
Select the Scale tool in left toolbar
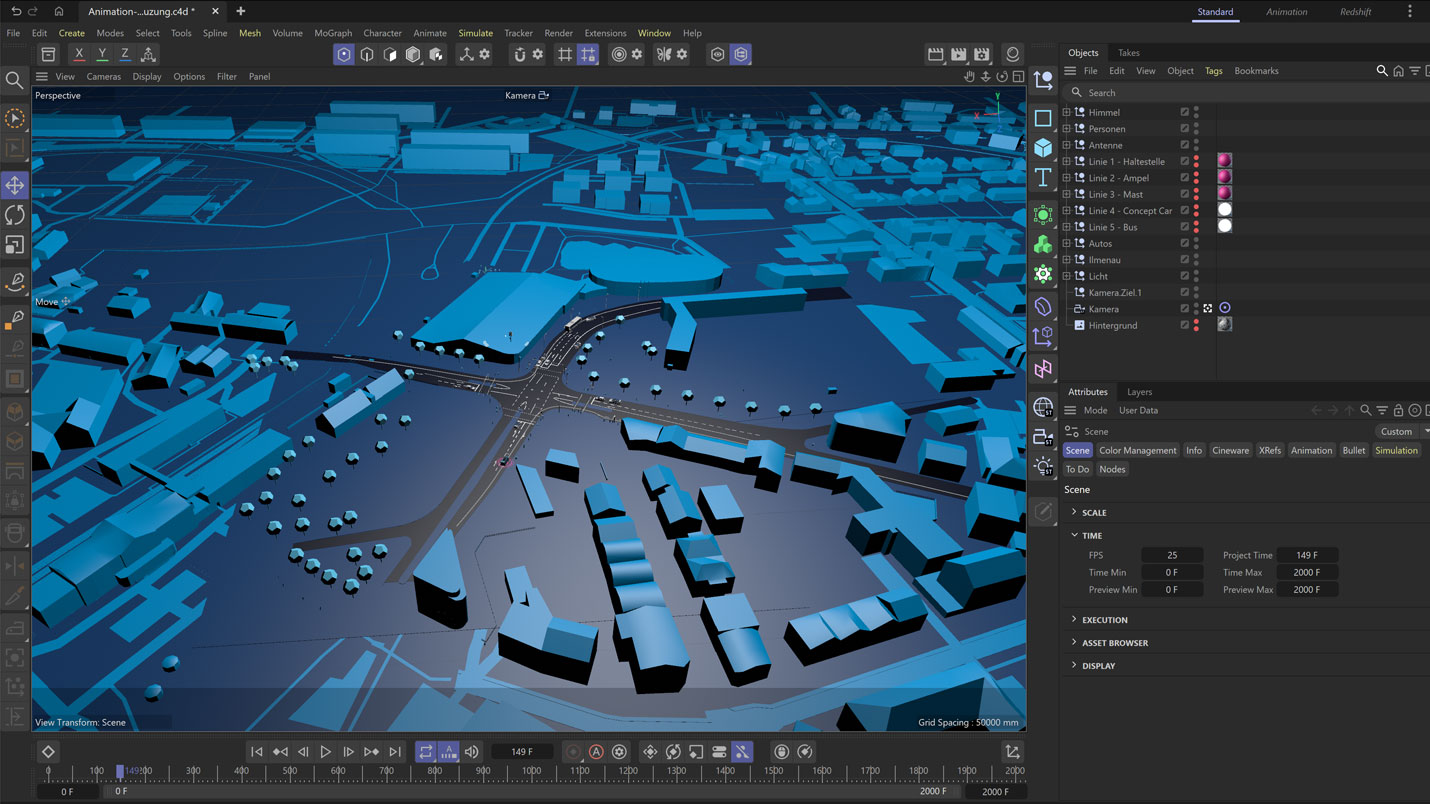click(15, 245)
